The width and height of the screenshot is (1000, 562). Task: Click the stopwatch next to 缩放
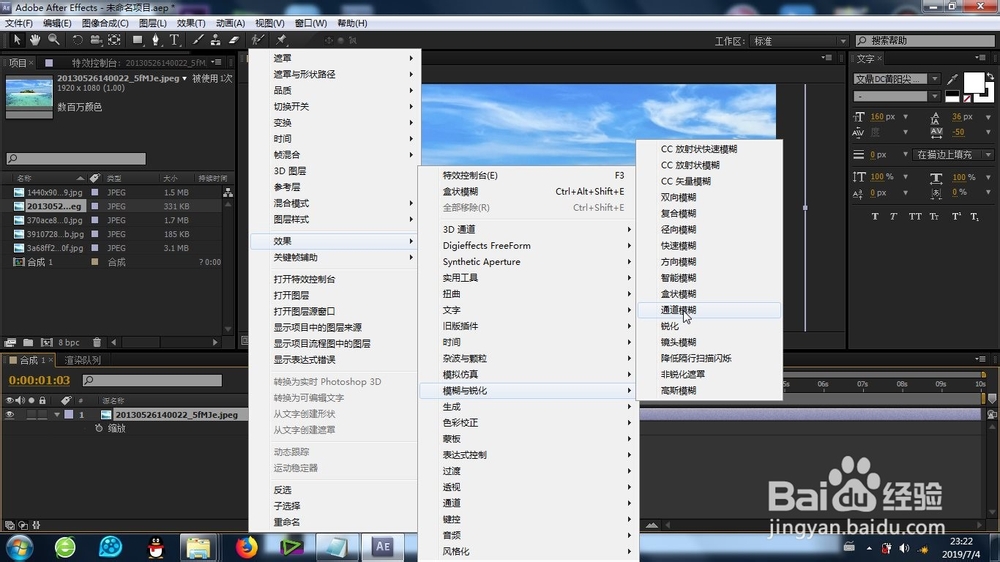click(99, 428)
